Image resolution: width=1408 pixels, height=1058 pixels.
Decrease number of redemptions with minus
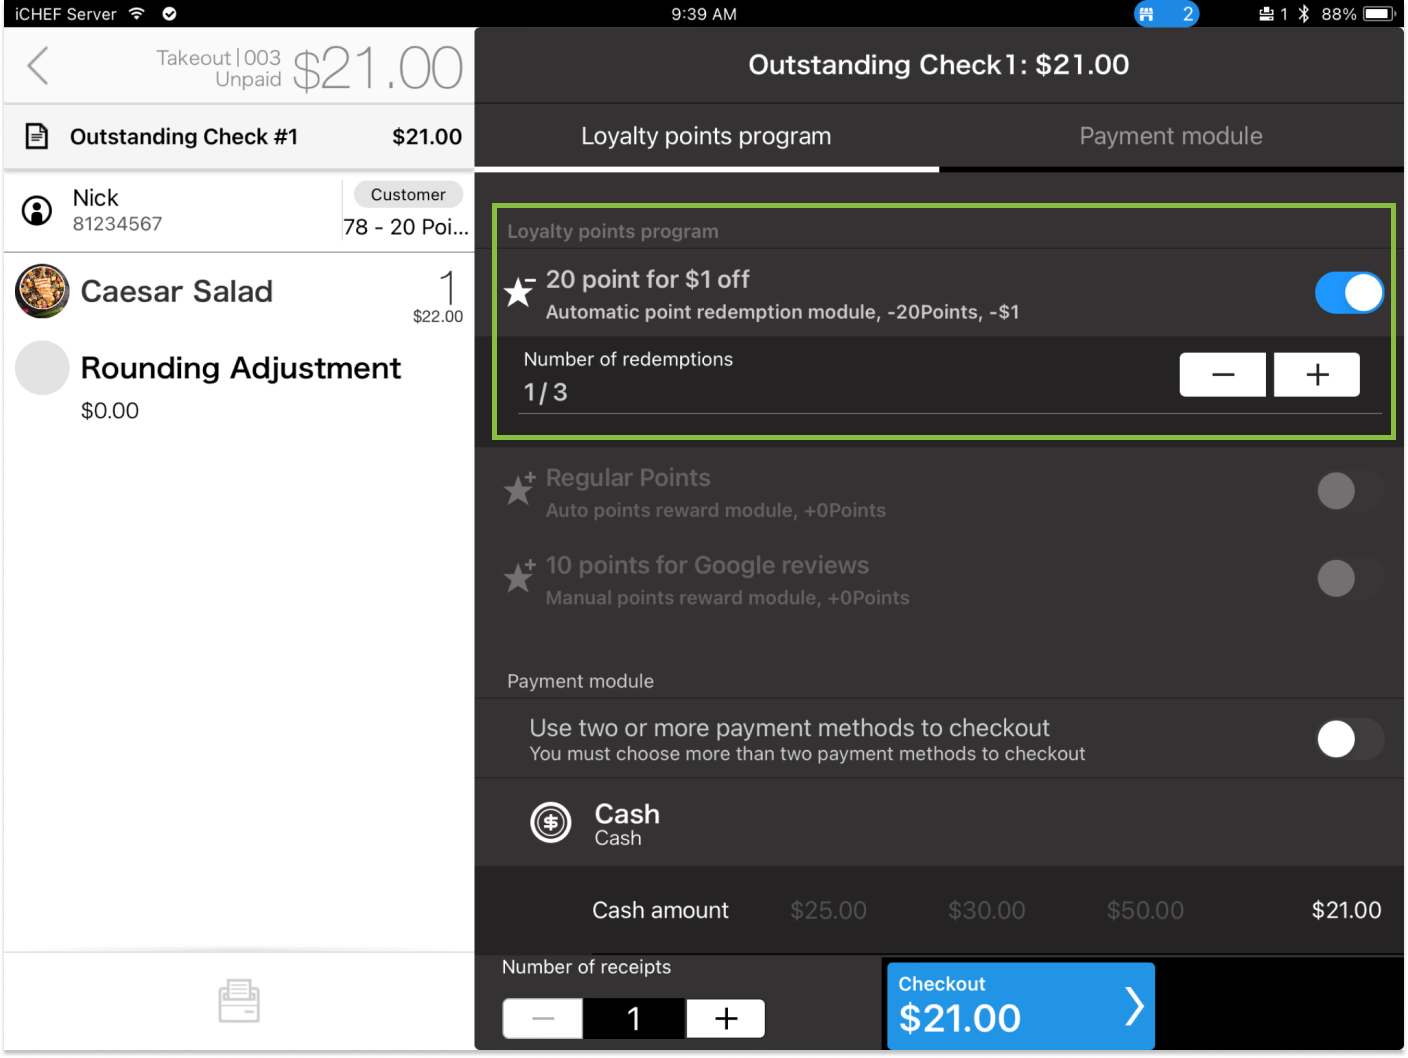pyautogui.click(x=1222, y=375)
